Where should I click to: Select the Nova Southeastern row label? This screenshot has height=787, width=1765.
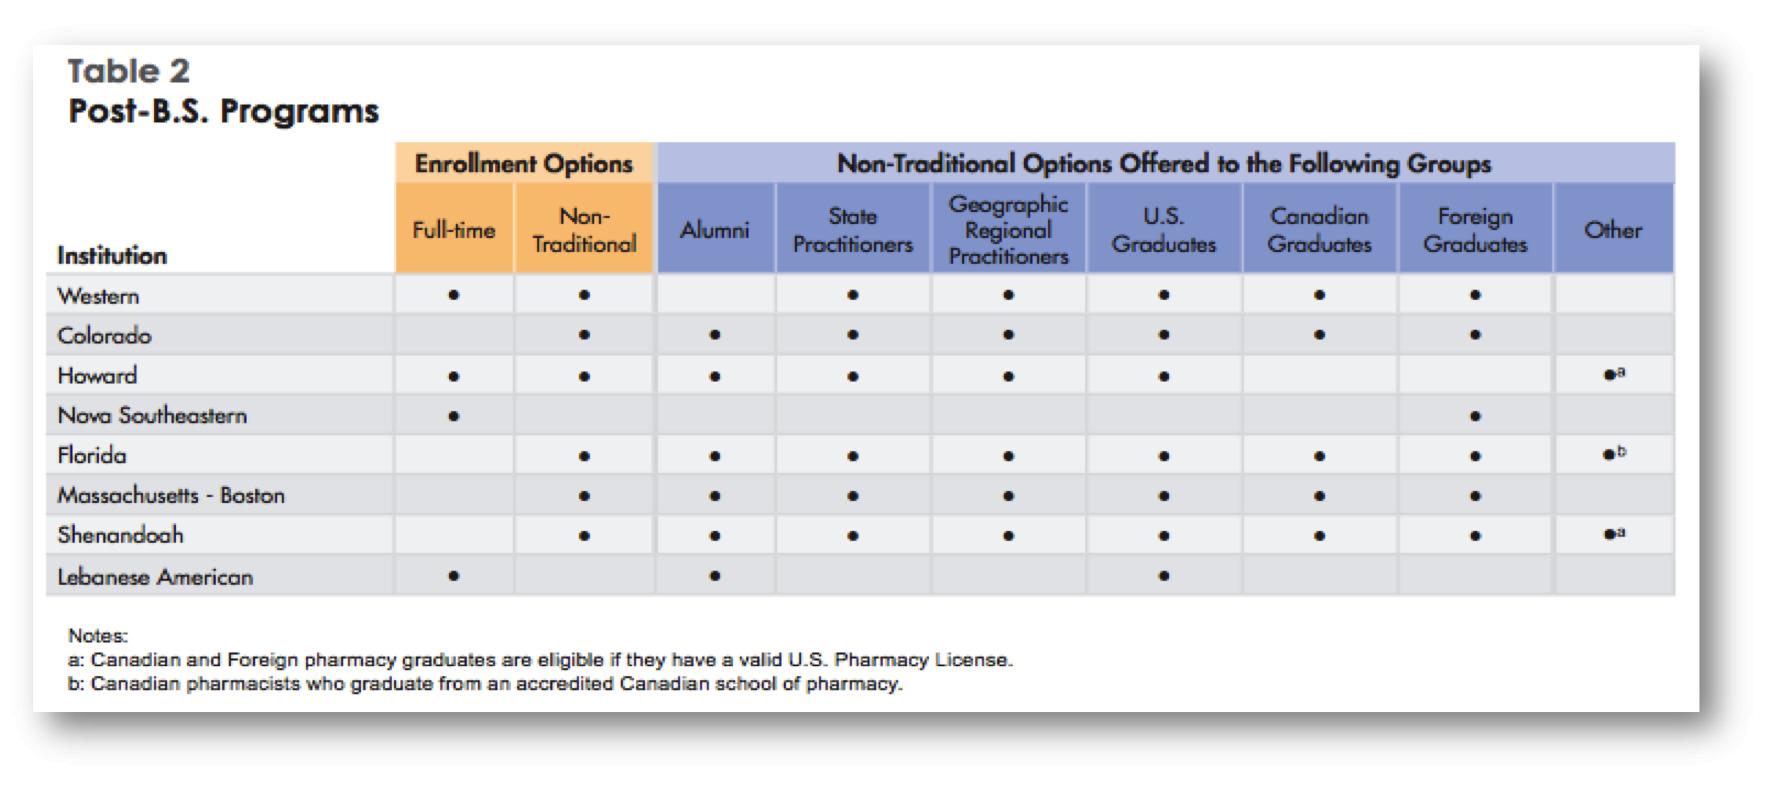(x=152, y=415)
